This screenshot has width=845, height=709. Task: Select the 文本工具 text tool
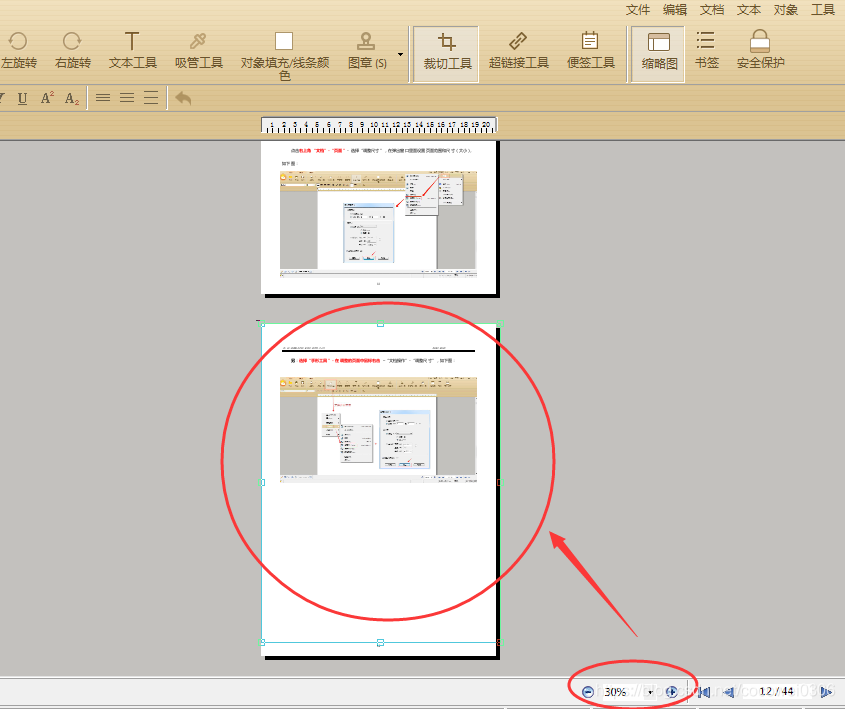point(133,51)
